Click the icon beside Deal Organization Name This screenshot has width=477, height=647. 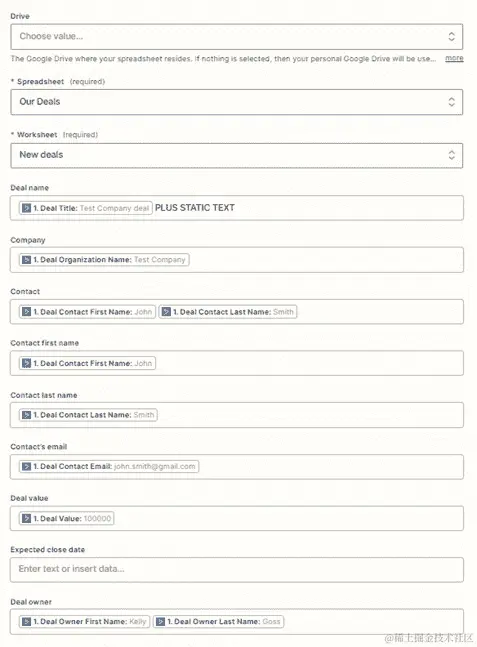[26, 260]
